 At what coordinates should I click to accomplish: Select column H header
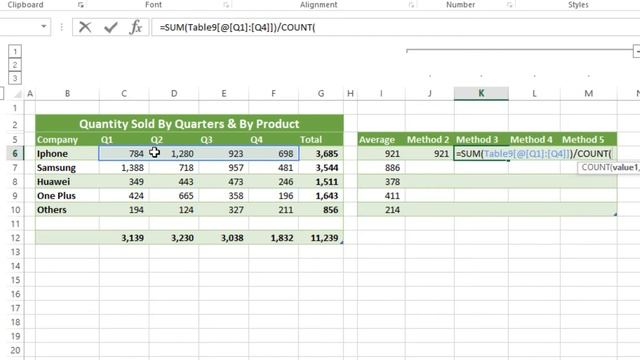point(351,93)
